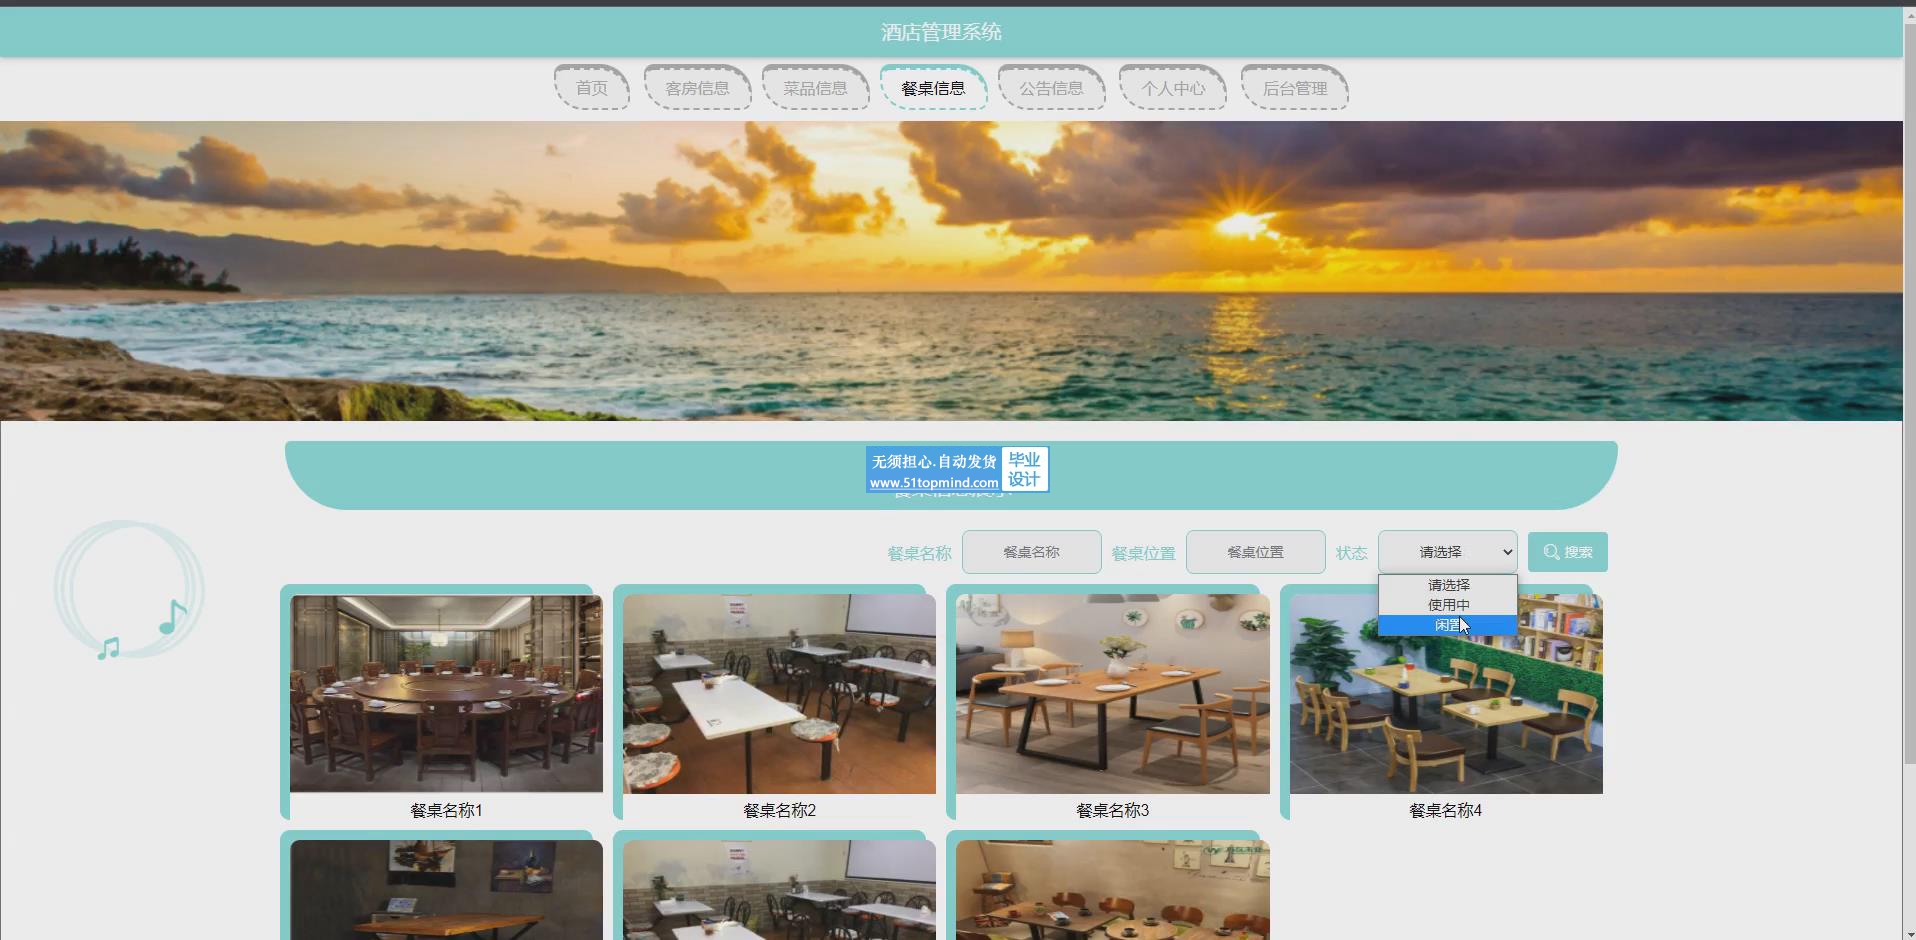The height and width of the screenshot is (940, 1916).
Task: Click the 酒店管理系统 header title
Action: point(941,32)
